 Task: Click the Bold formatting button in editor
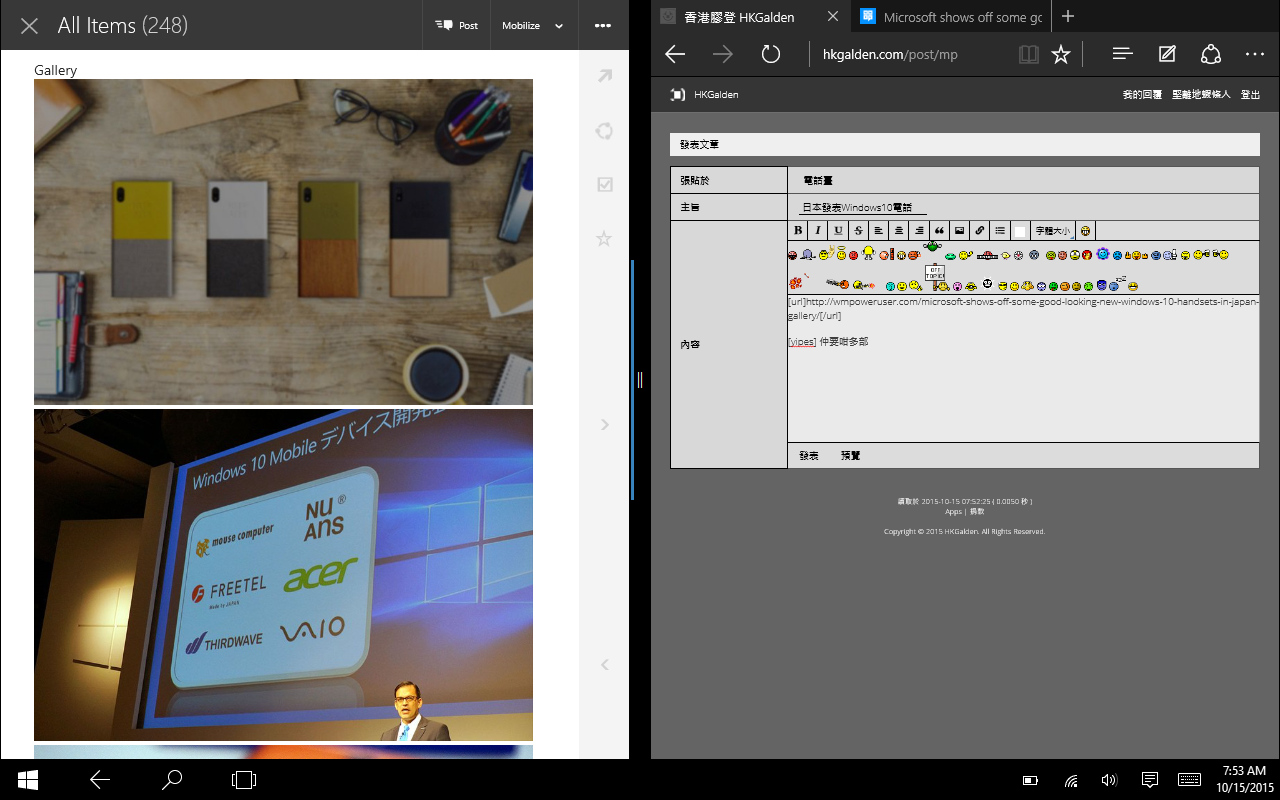coord(798,231)
